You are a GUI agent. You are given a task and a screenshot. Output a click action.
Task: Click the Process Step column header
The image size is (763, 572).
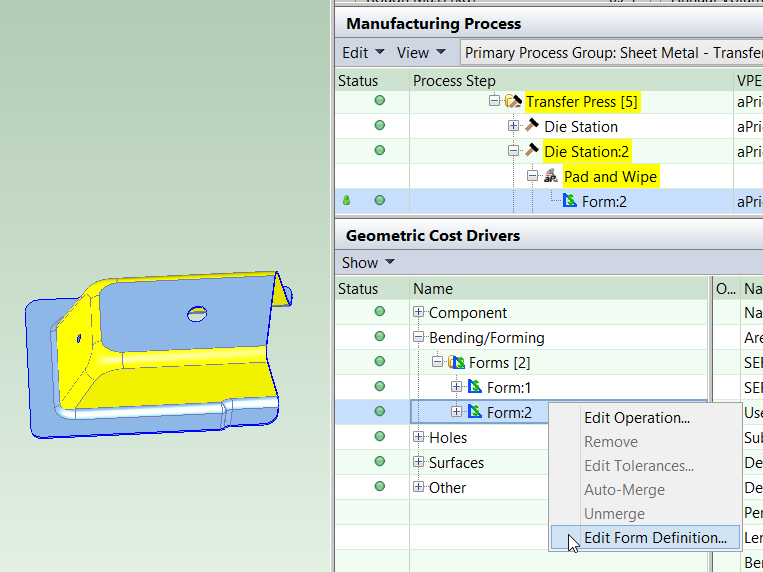tap(453, 81)
